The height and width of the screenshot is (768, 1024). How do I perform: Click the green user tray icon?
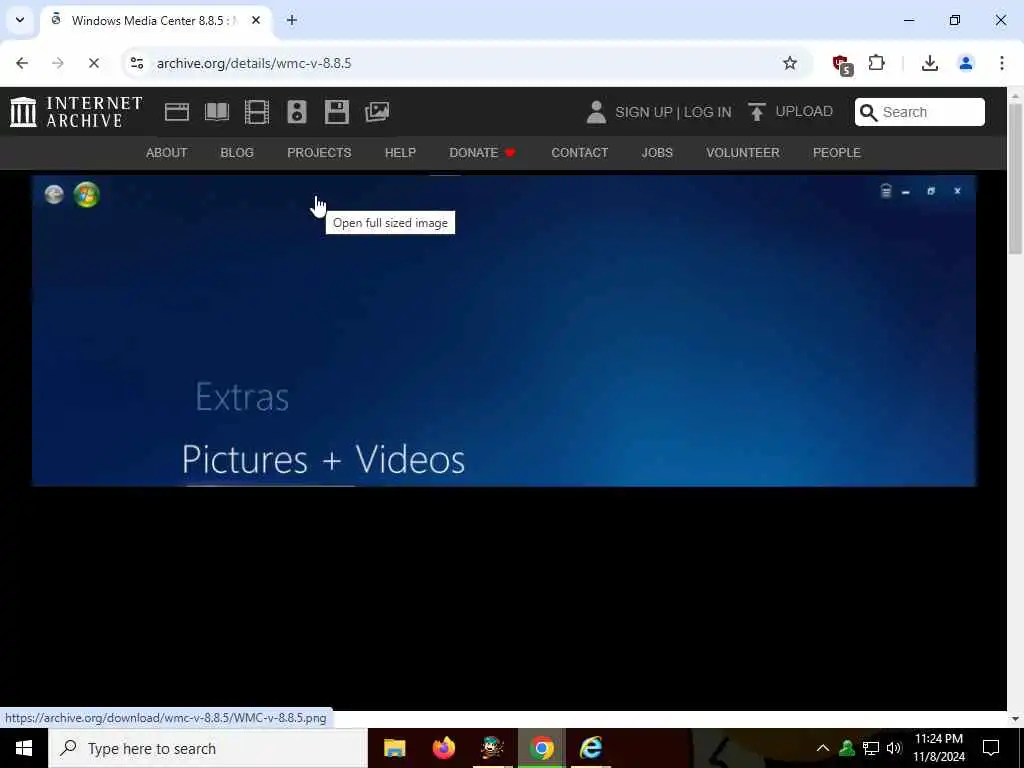tap(847, 748)
